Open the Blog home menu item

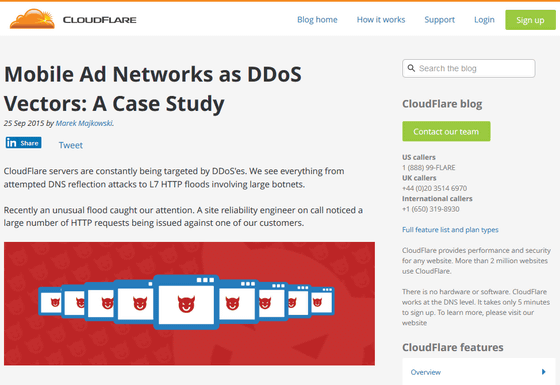(x=317, y=20)
